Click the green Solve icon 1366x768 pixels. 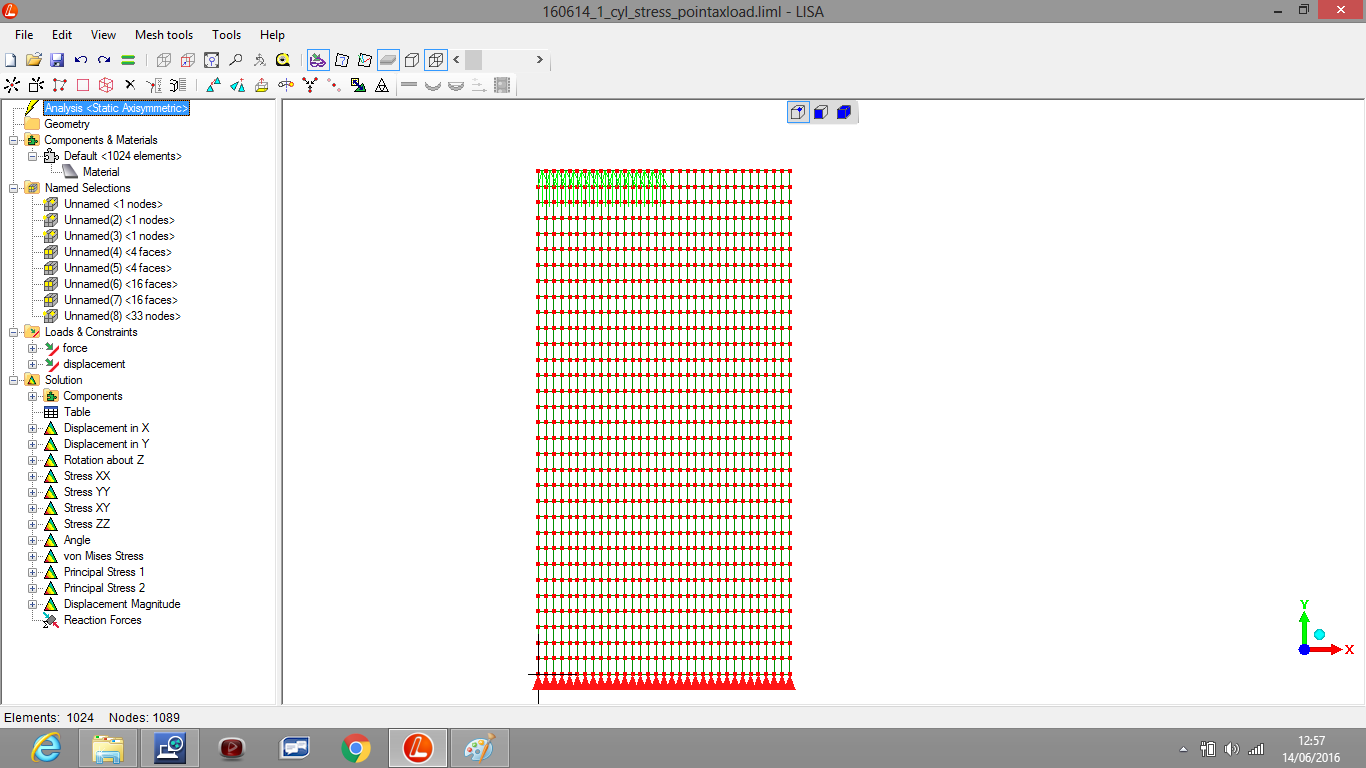[x=129, y=60]
